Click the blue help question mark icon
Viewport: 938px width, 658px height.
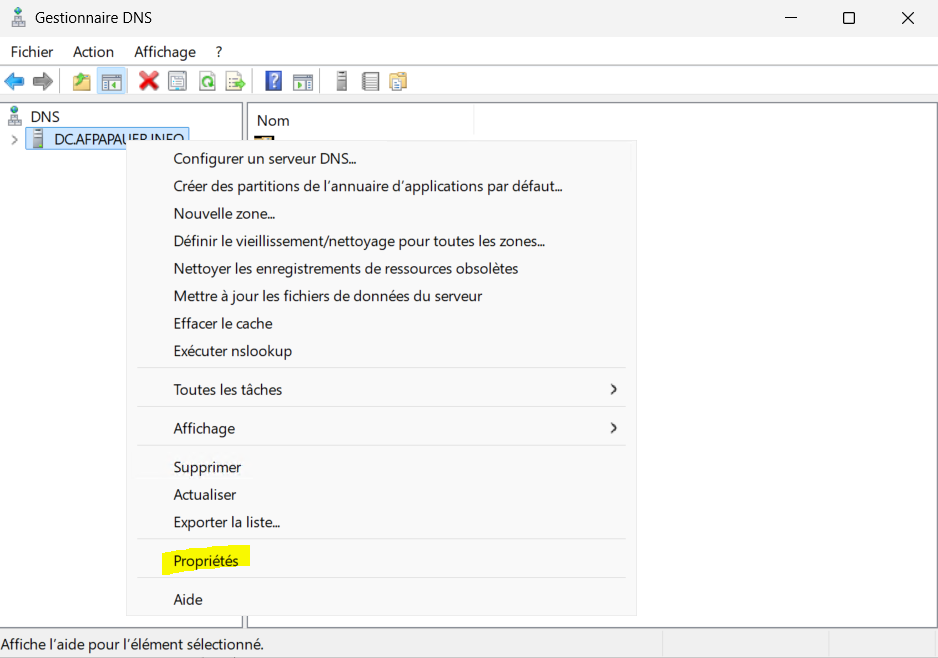273,82
